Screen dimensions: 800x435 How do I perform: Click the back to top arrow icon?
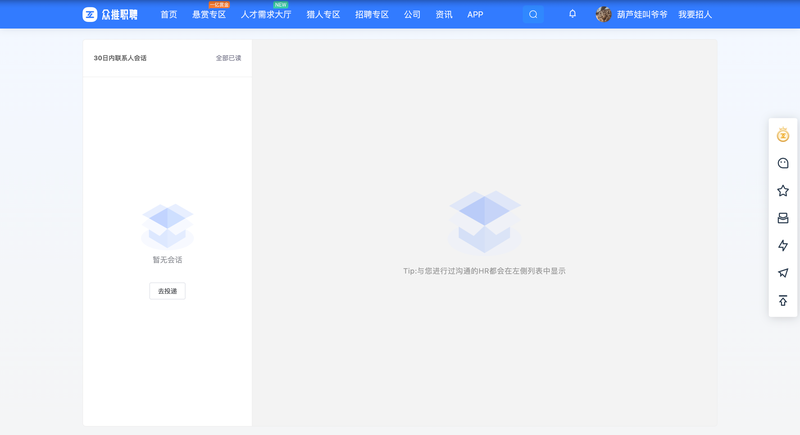click(x=783, y=301)
